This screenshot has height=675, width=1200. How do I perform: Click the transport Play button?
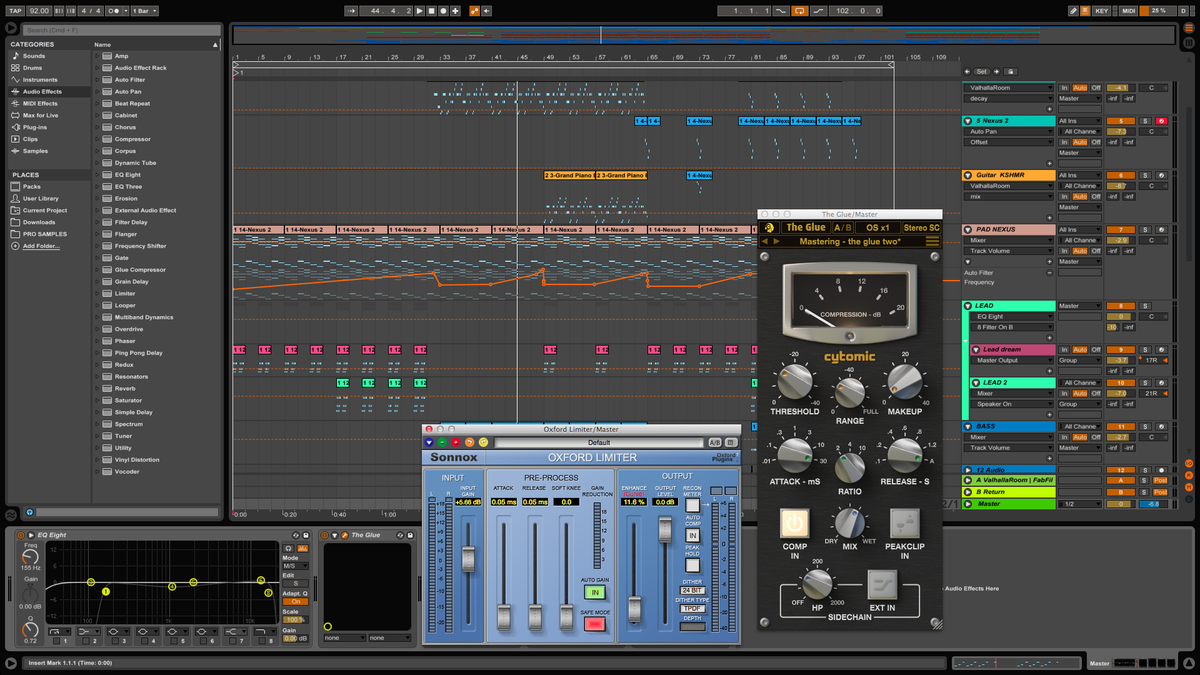pos(419,10)
